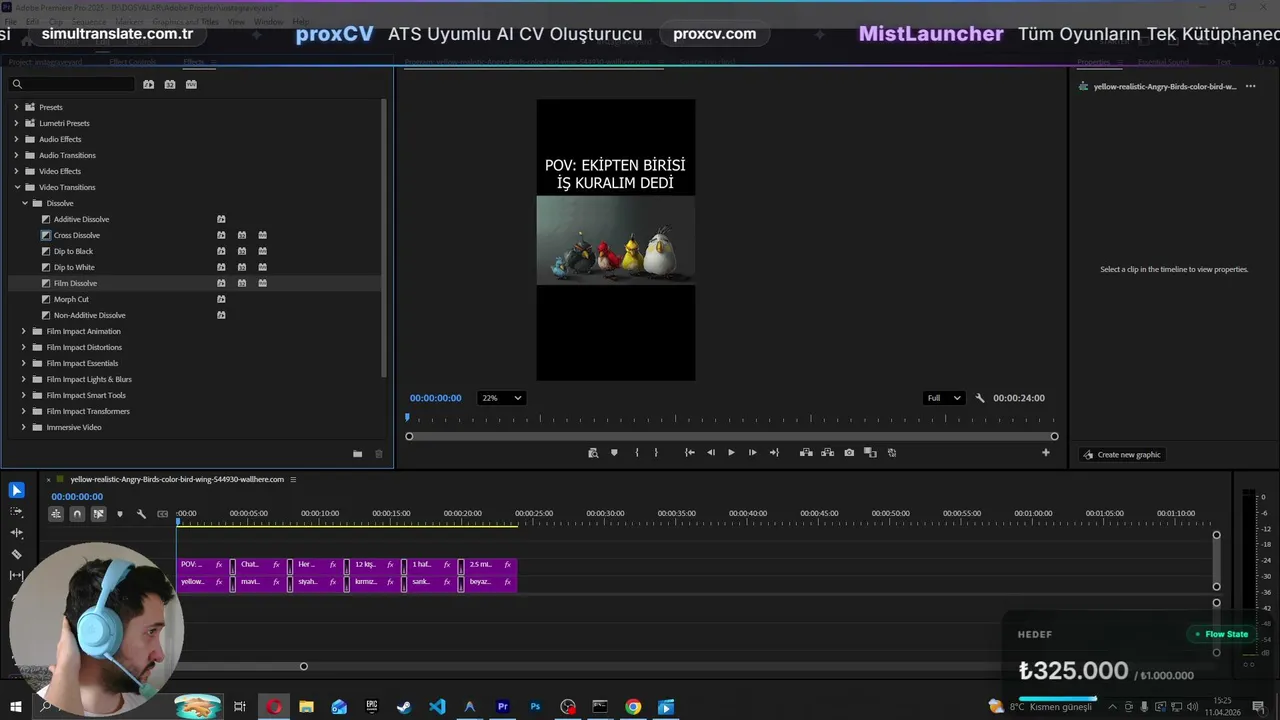This screenshot has width=1280, height=720.
Task: Open the caption track options icon
Action: pyautogui.click(x=163, y=514)
